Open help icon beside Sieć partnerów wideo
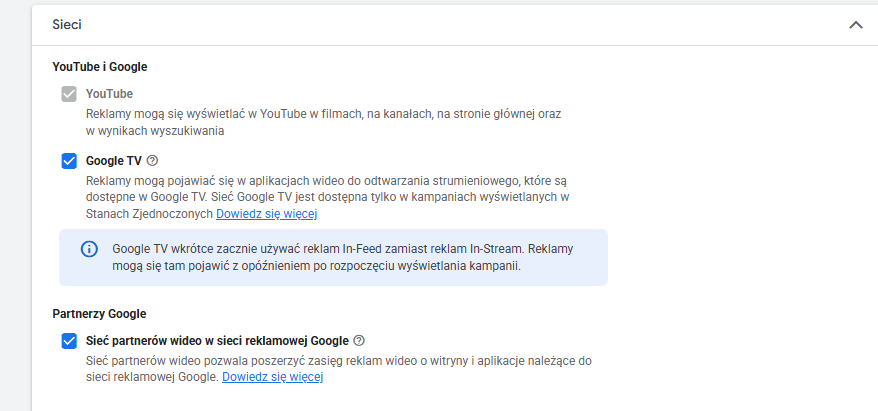 359,340
